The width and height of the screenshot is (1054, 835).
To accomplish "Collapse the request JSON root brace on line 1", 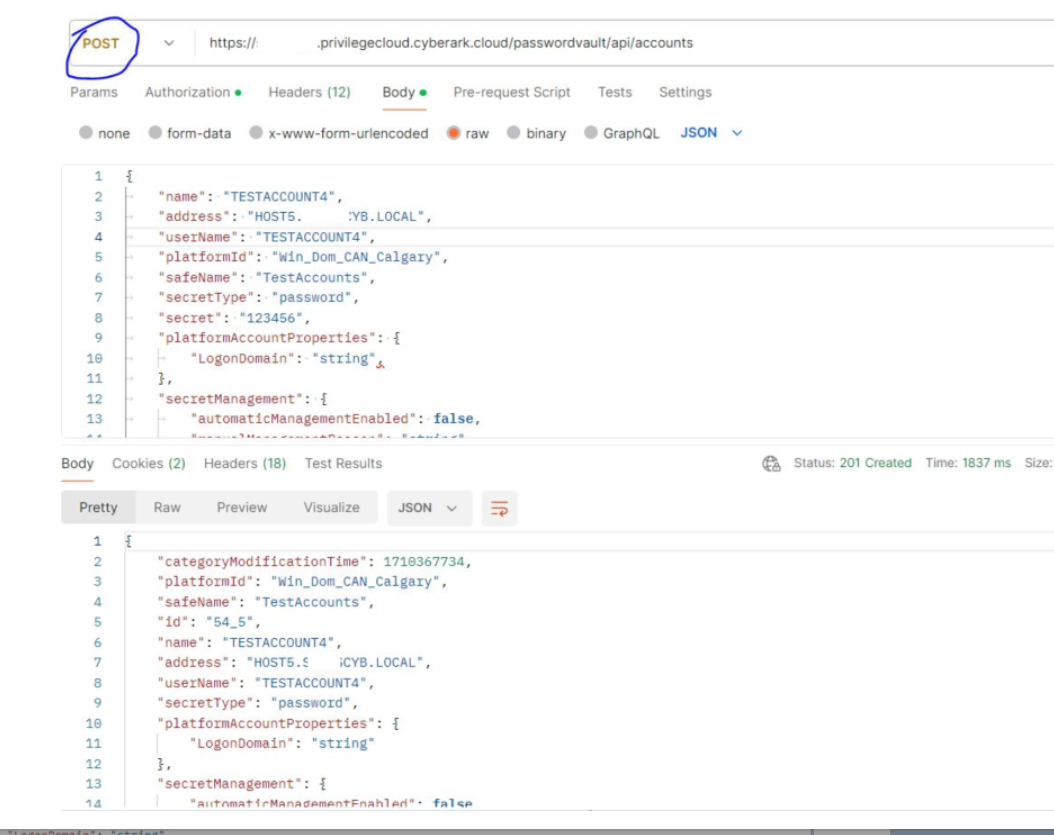I will click(129, 176).
